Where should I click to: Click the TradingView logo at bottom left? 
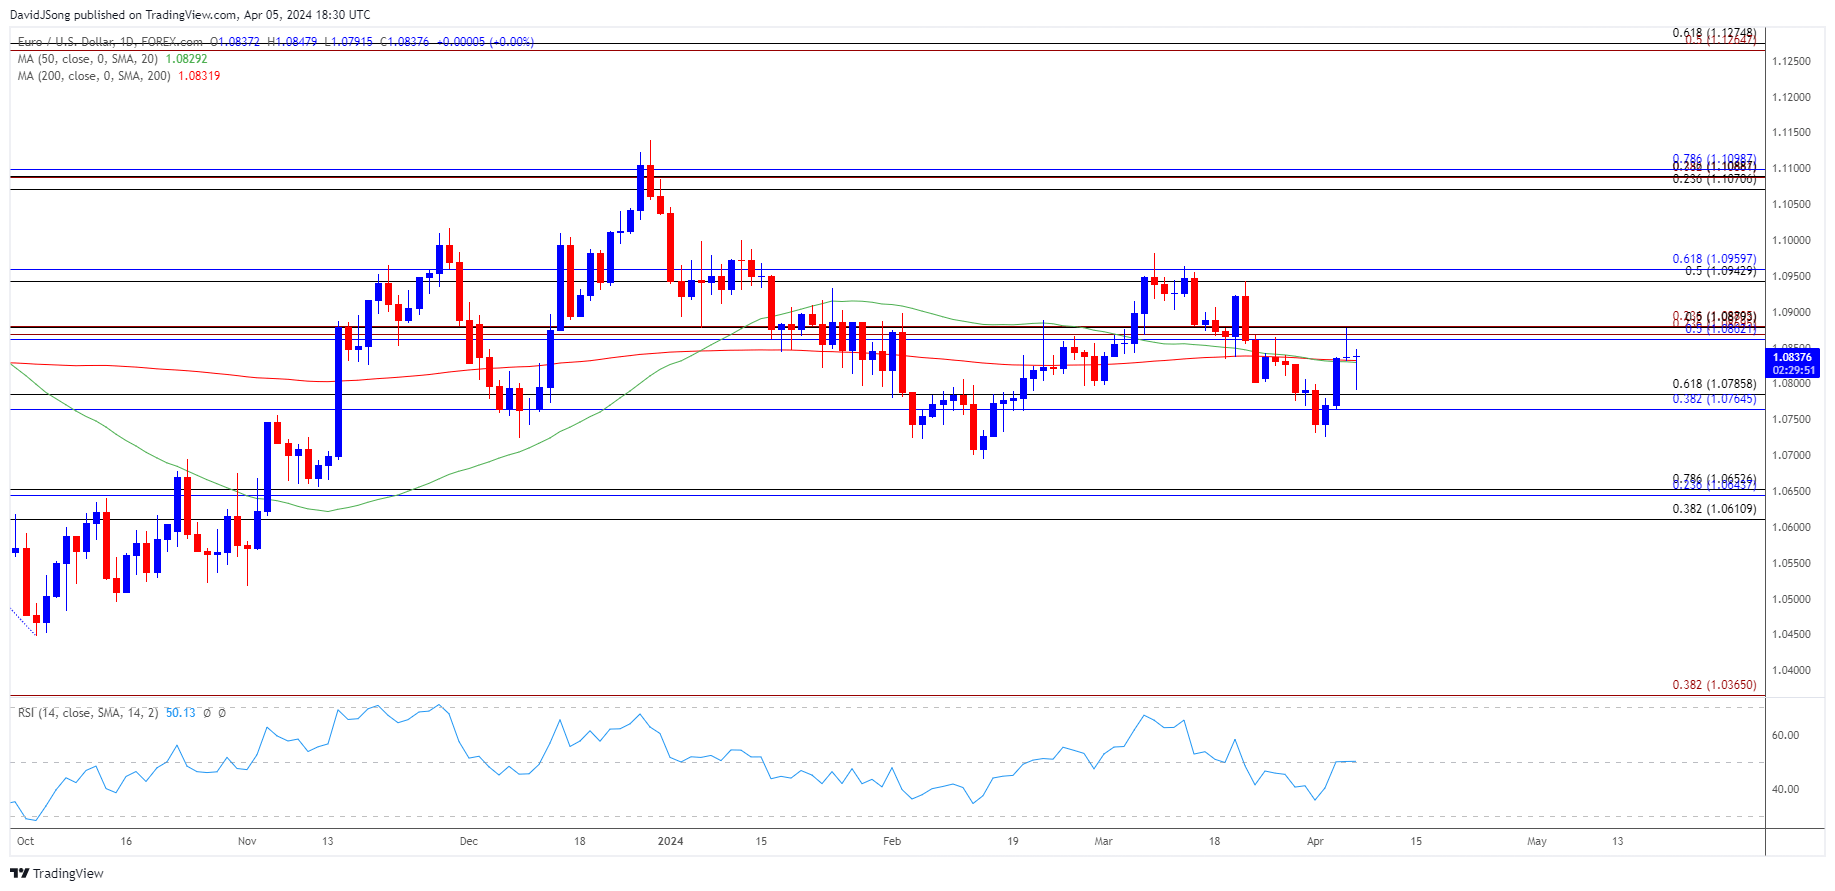57,873
